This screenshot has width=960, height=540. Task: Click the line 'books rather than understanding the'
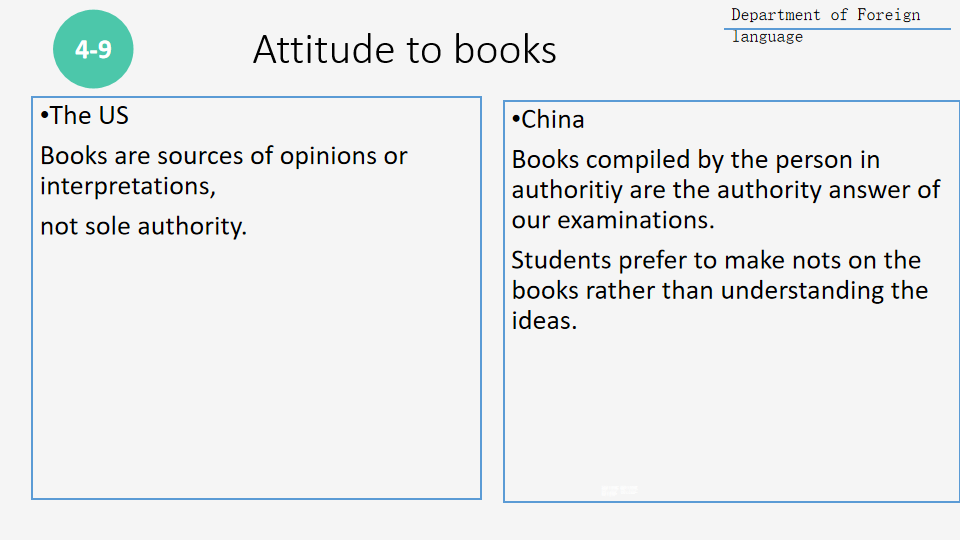(x=719, y=291)
